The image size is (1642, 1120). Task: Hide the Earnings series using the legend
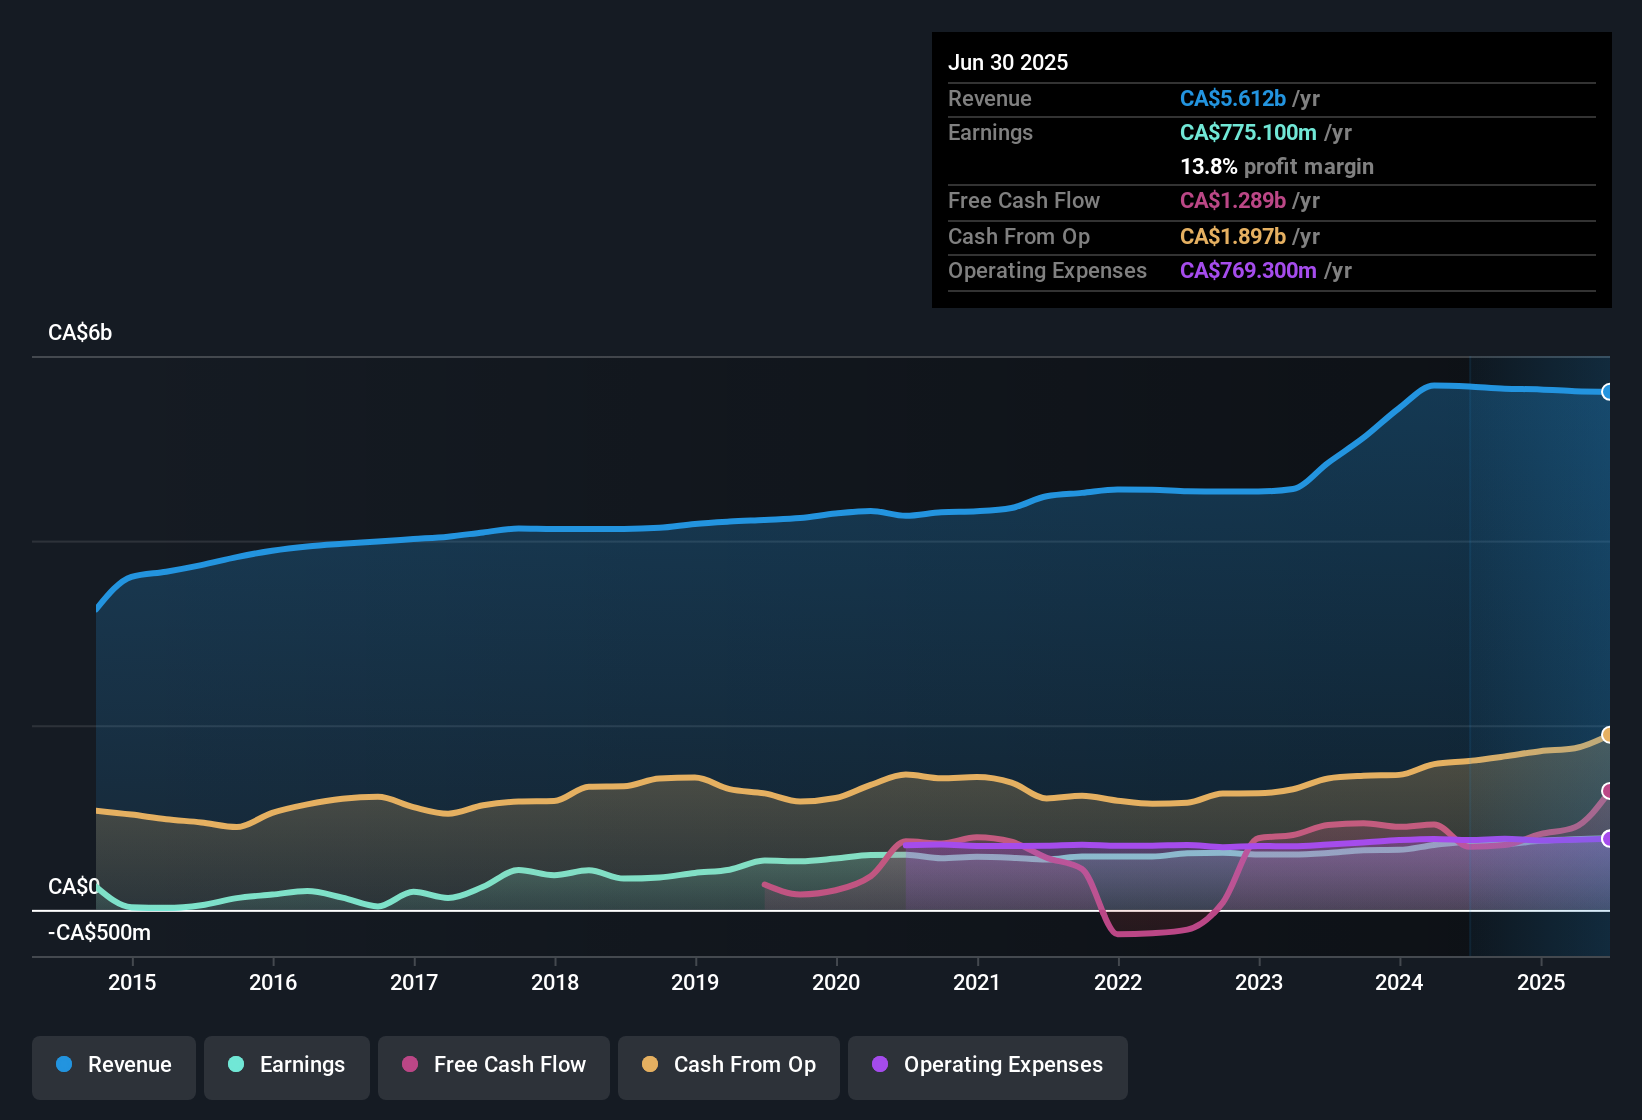pos(287,1066)
